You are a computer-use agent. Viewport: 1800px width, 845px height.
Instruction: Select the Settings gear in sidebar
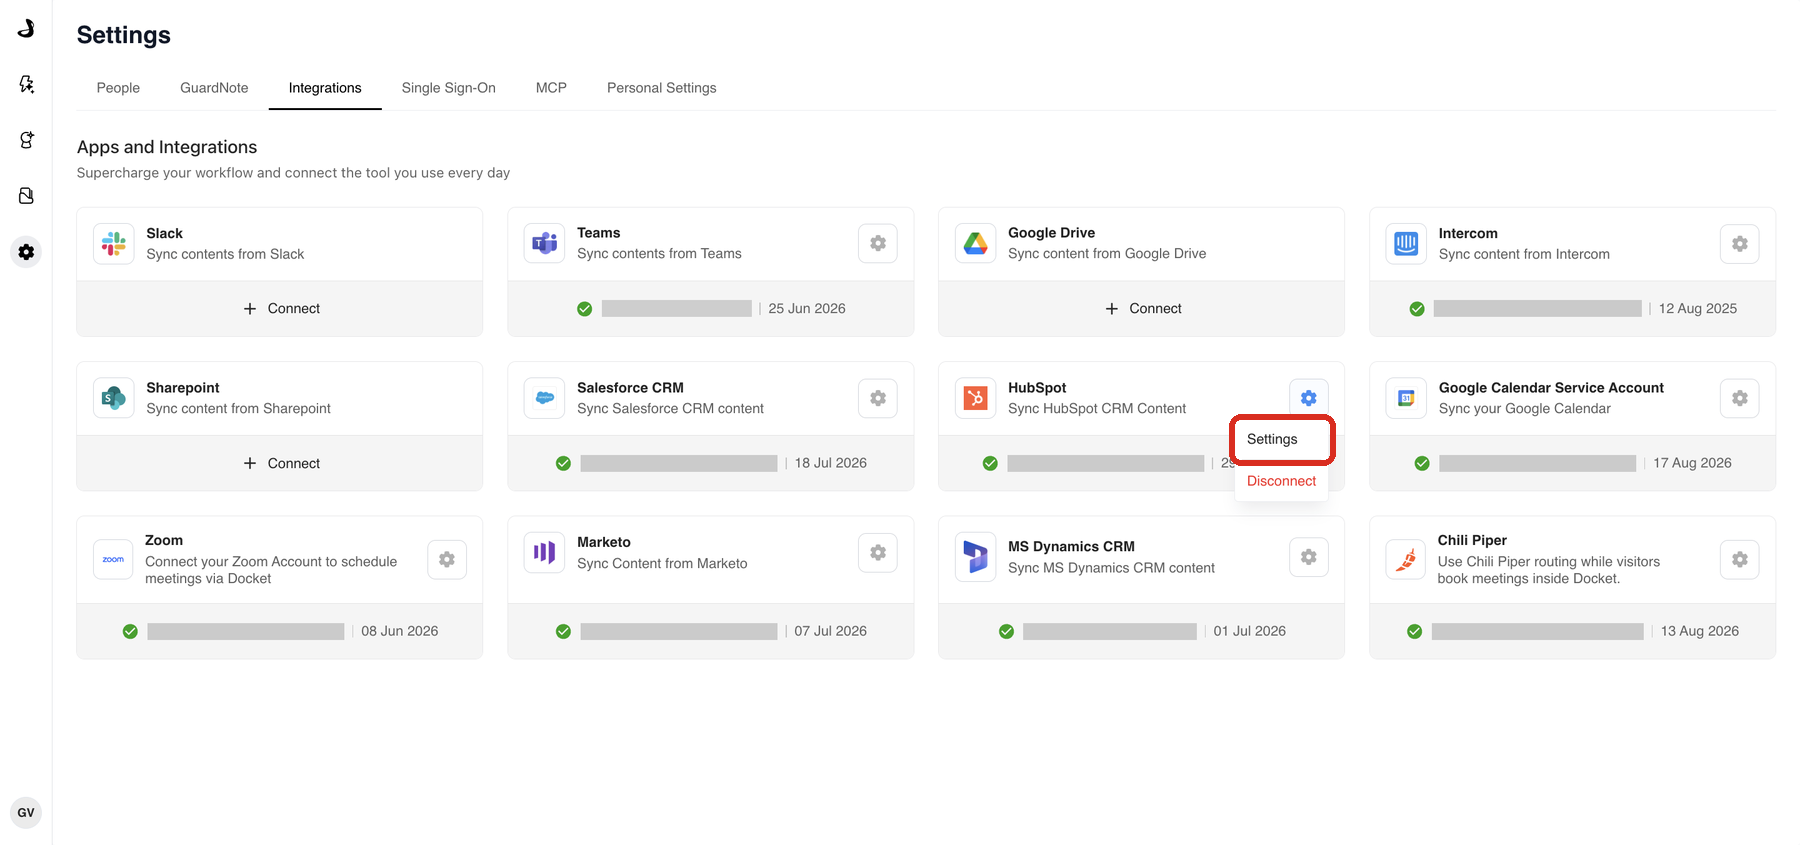pos(26,252)
